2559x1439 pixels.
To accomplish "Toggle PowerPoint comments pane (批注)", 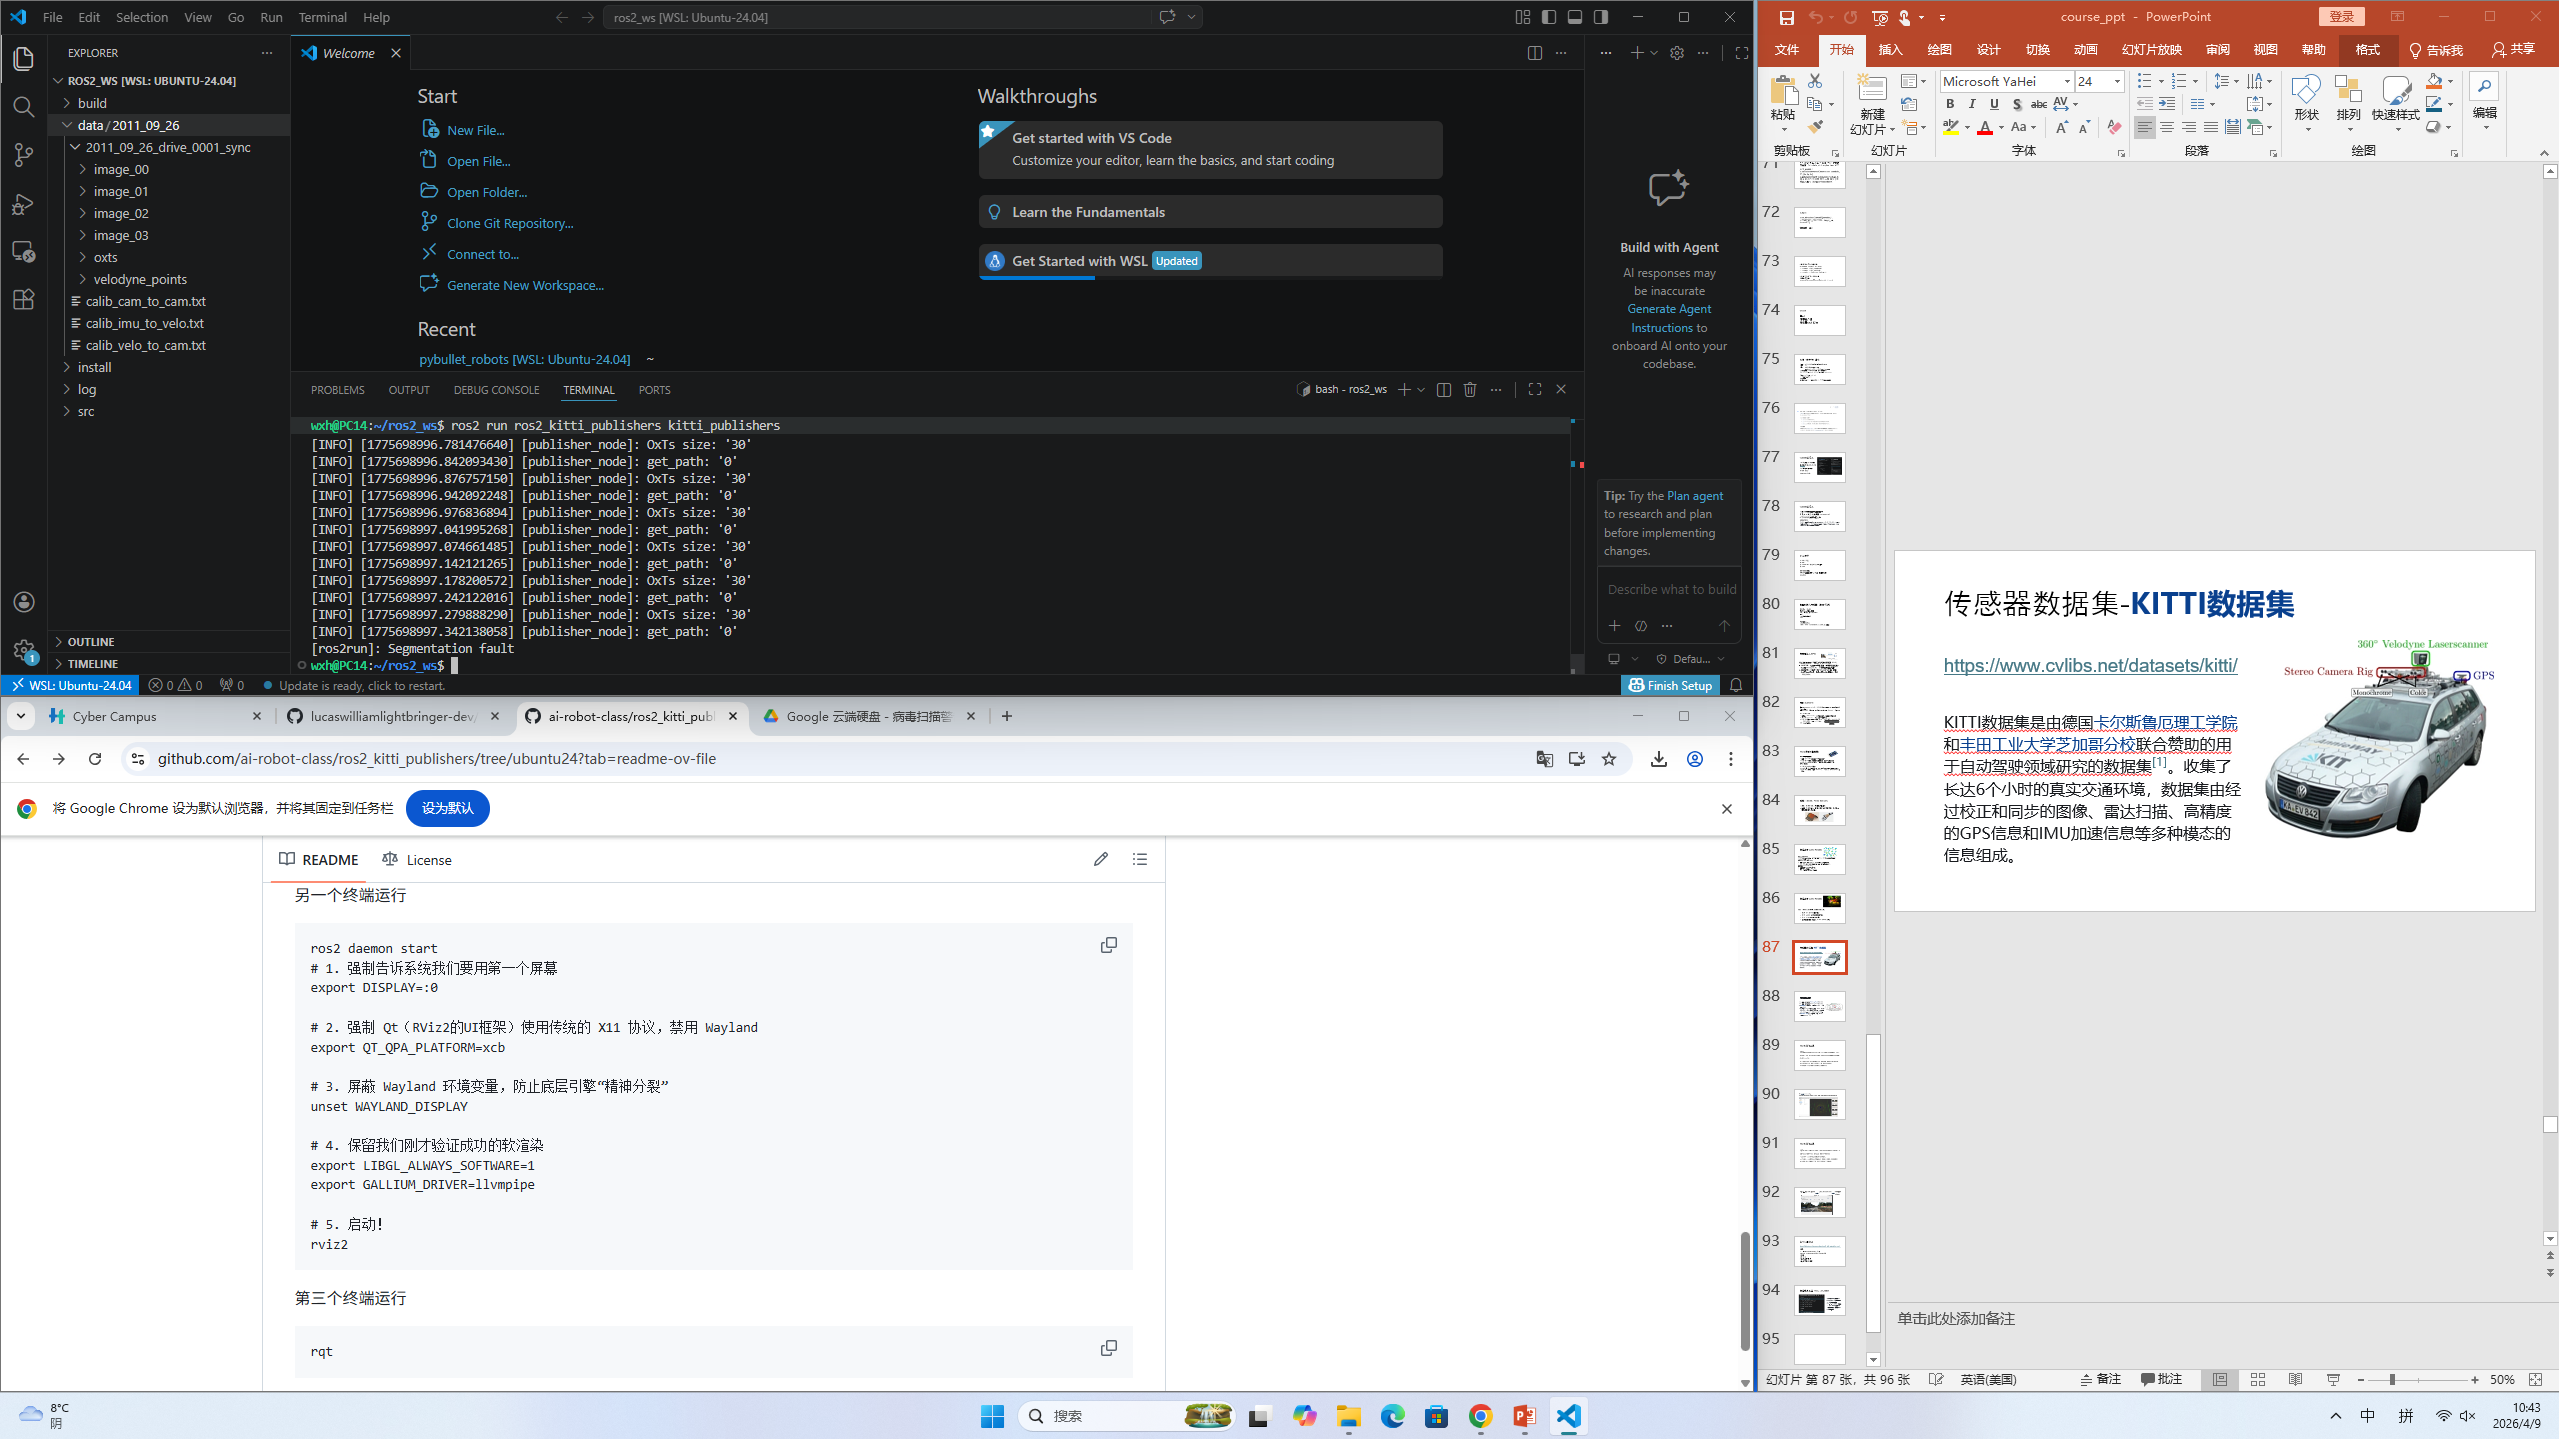I will 2161,1379.
